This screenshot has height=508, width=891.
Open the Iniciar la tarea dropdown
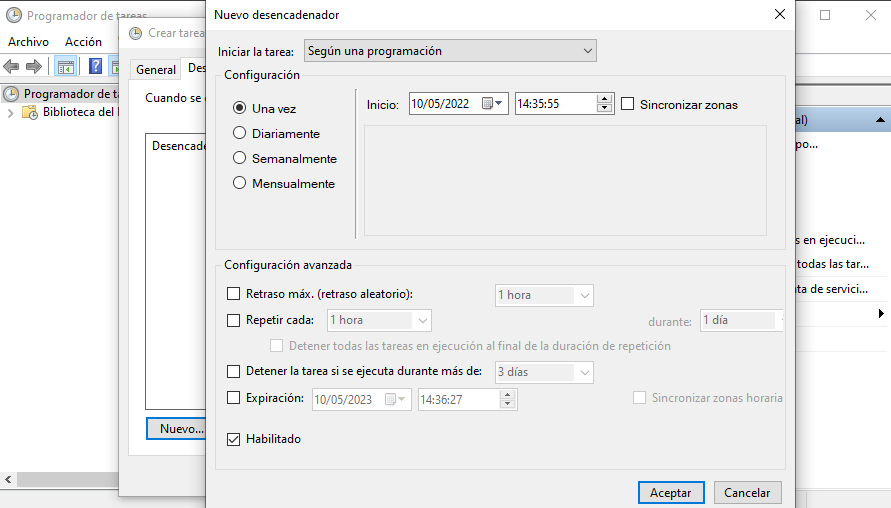(450, 51)
